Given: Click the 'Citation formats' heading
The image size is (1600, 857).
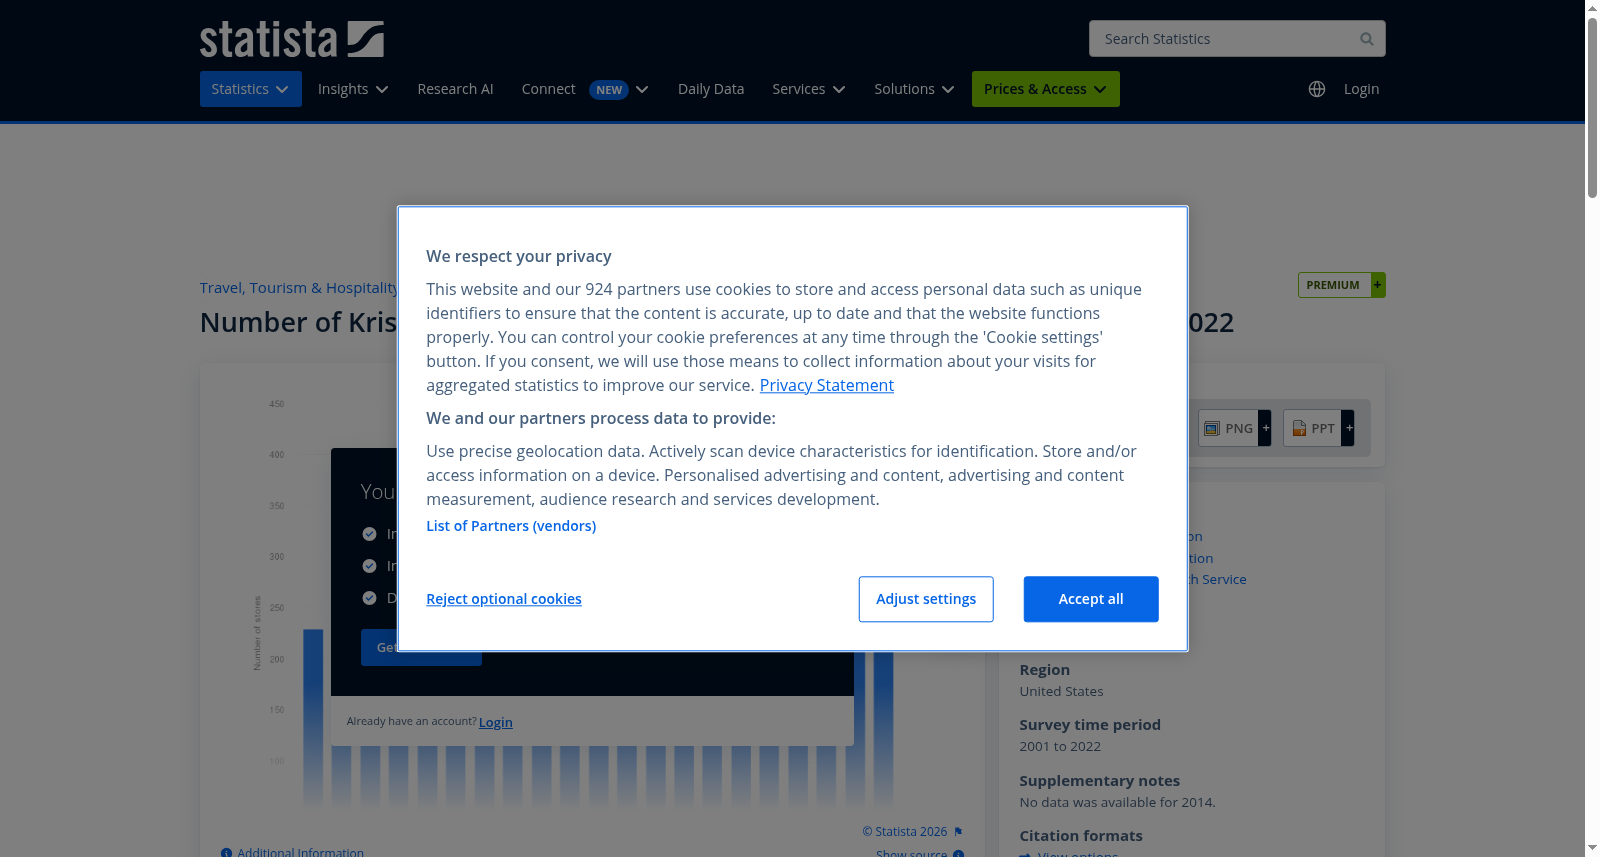Looking at the screenshot, I should pos(1081,836).
